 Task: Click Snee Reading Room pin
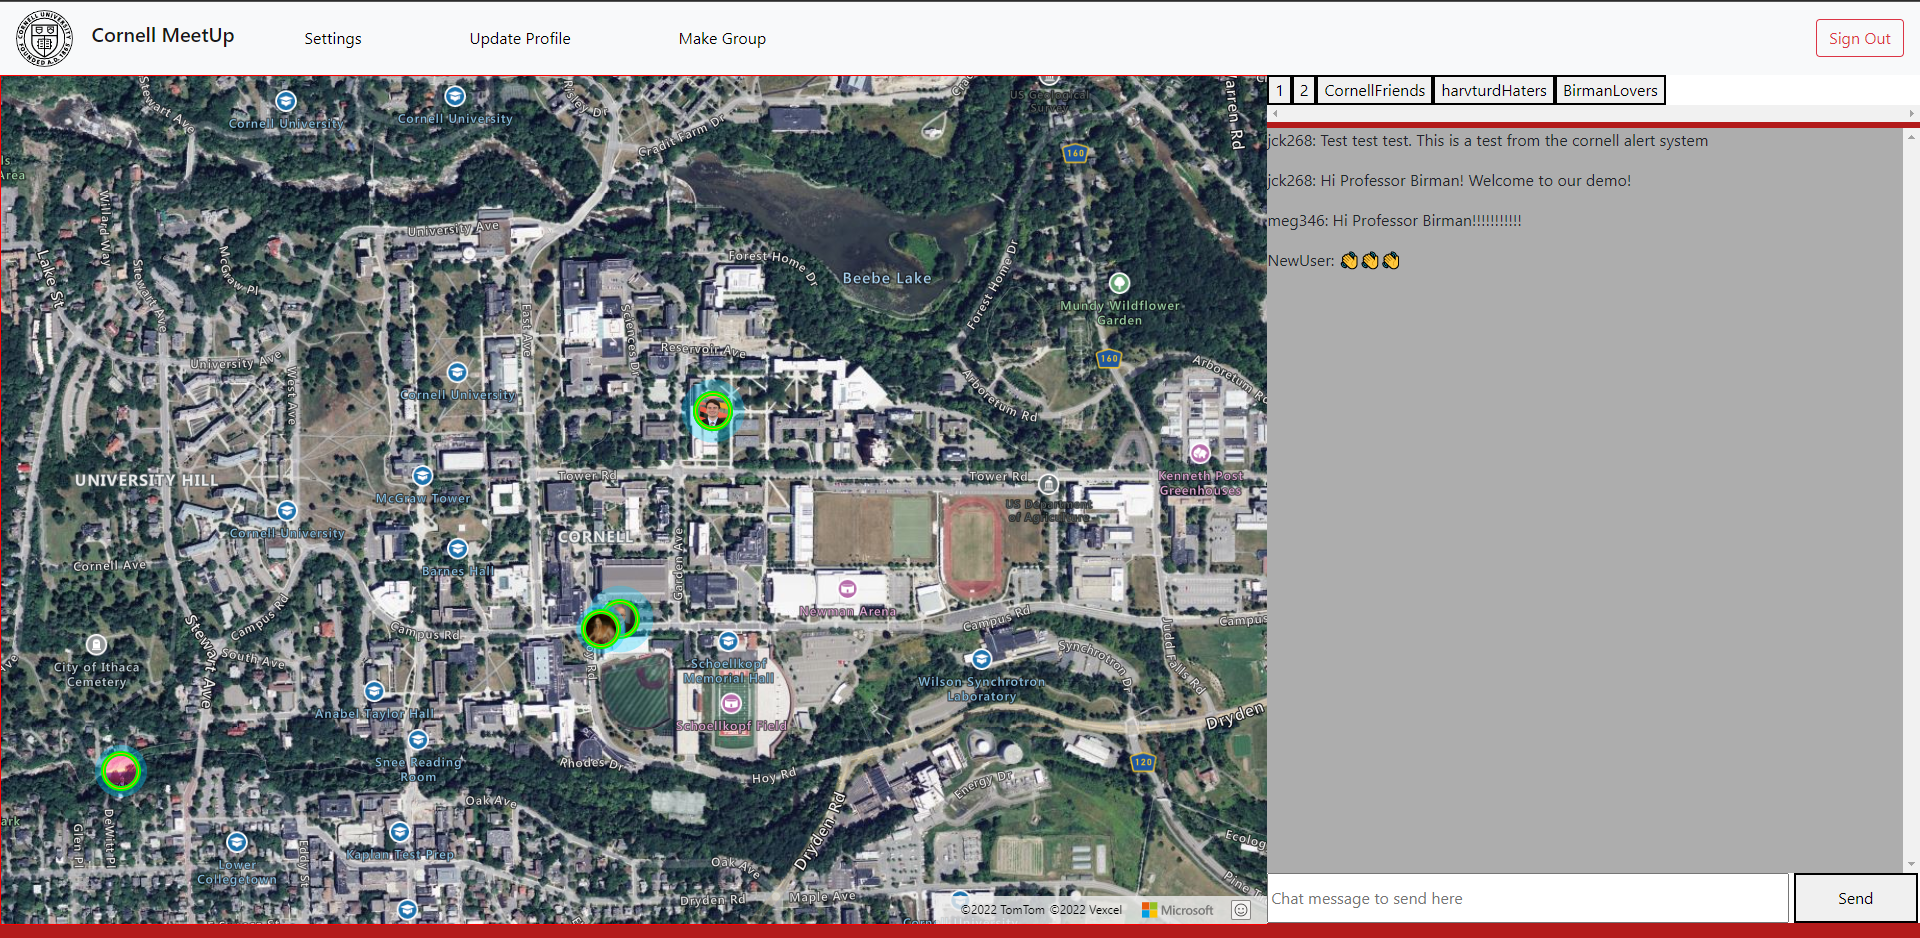(x=418, y=740)
